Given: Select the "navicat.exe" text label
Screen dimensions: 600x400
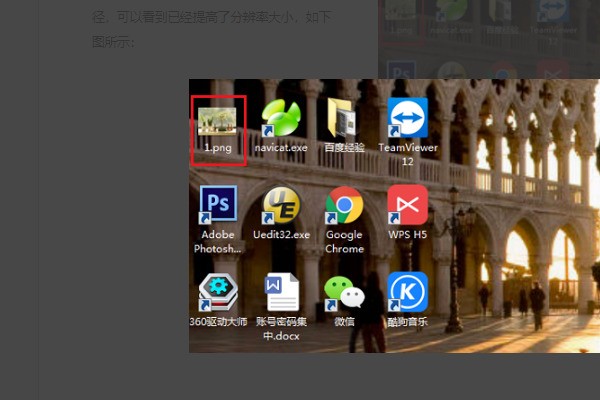Looking at the screenshot, I should tap(281, 147).
